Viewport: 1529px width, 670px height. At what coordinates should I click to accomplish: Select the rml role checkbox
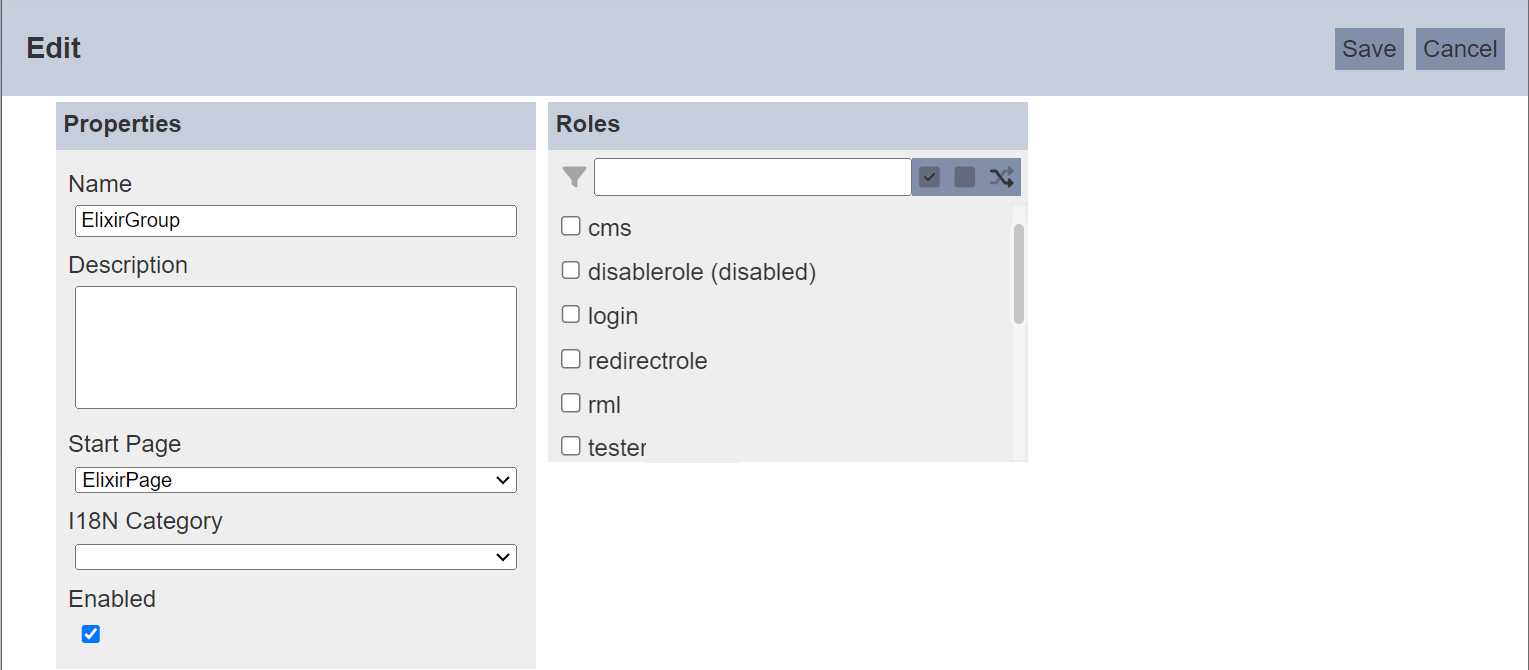(571, 403)
